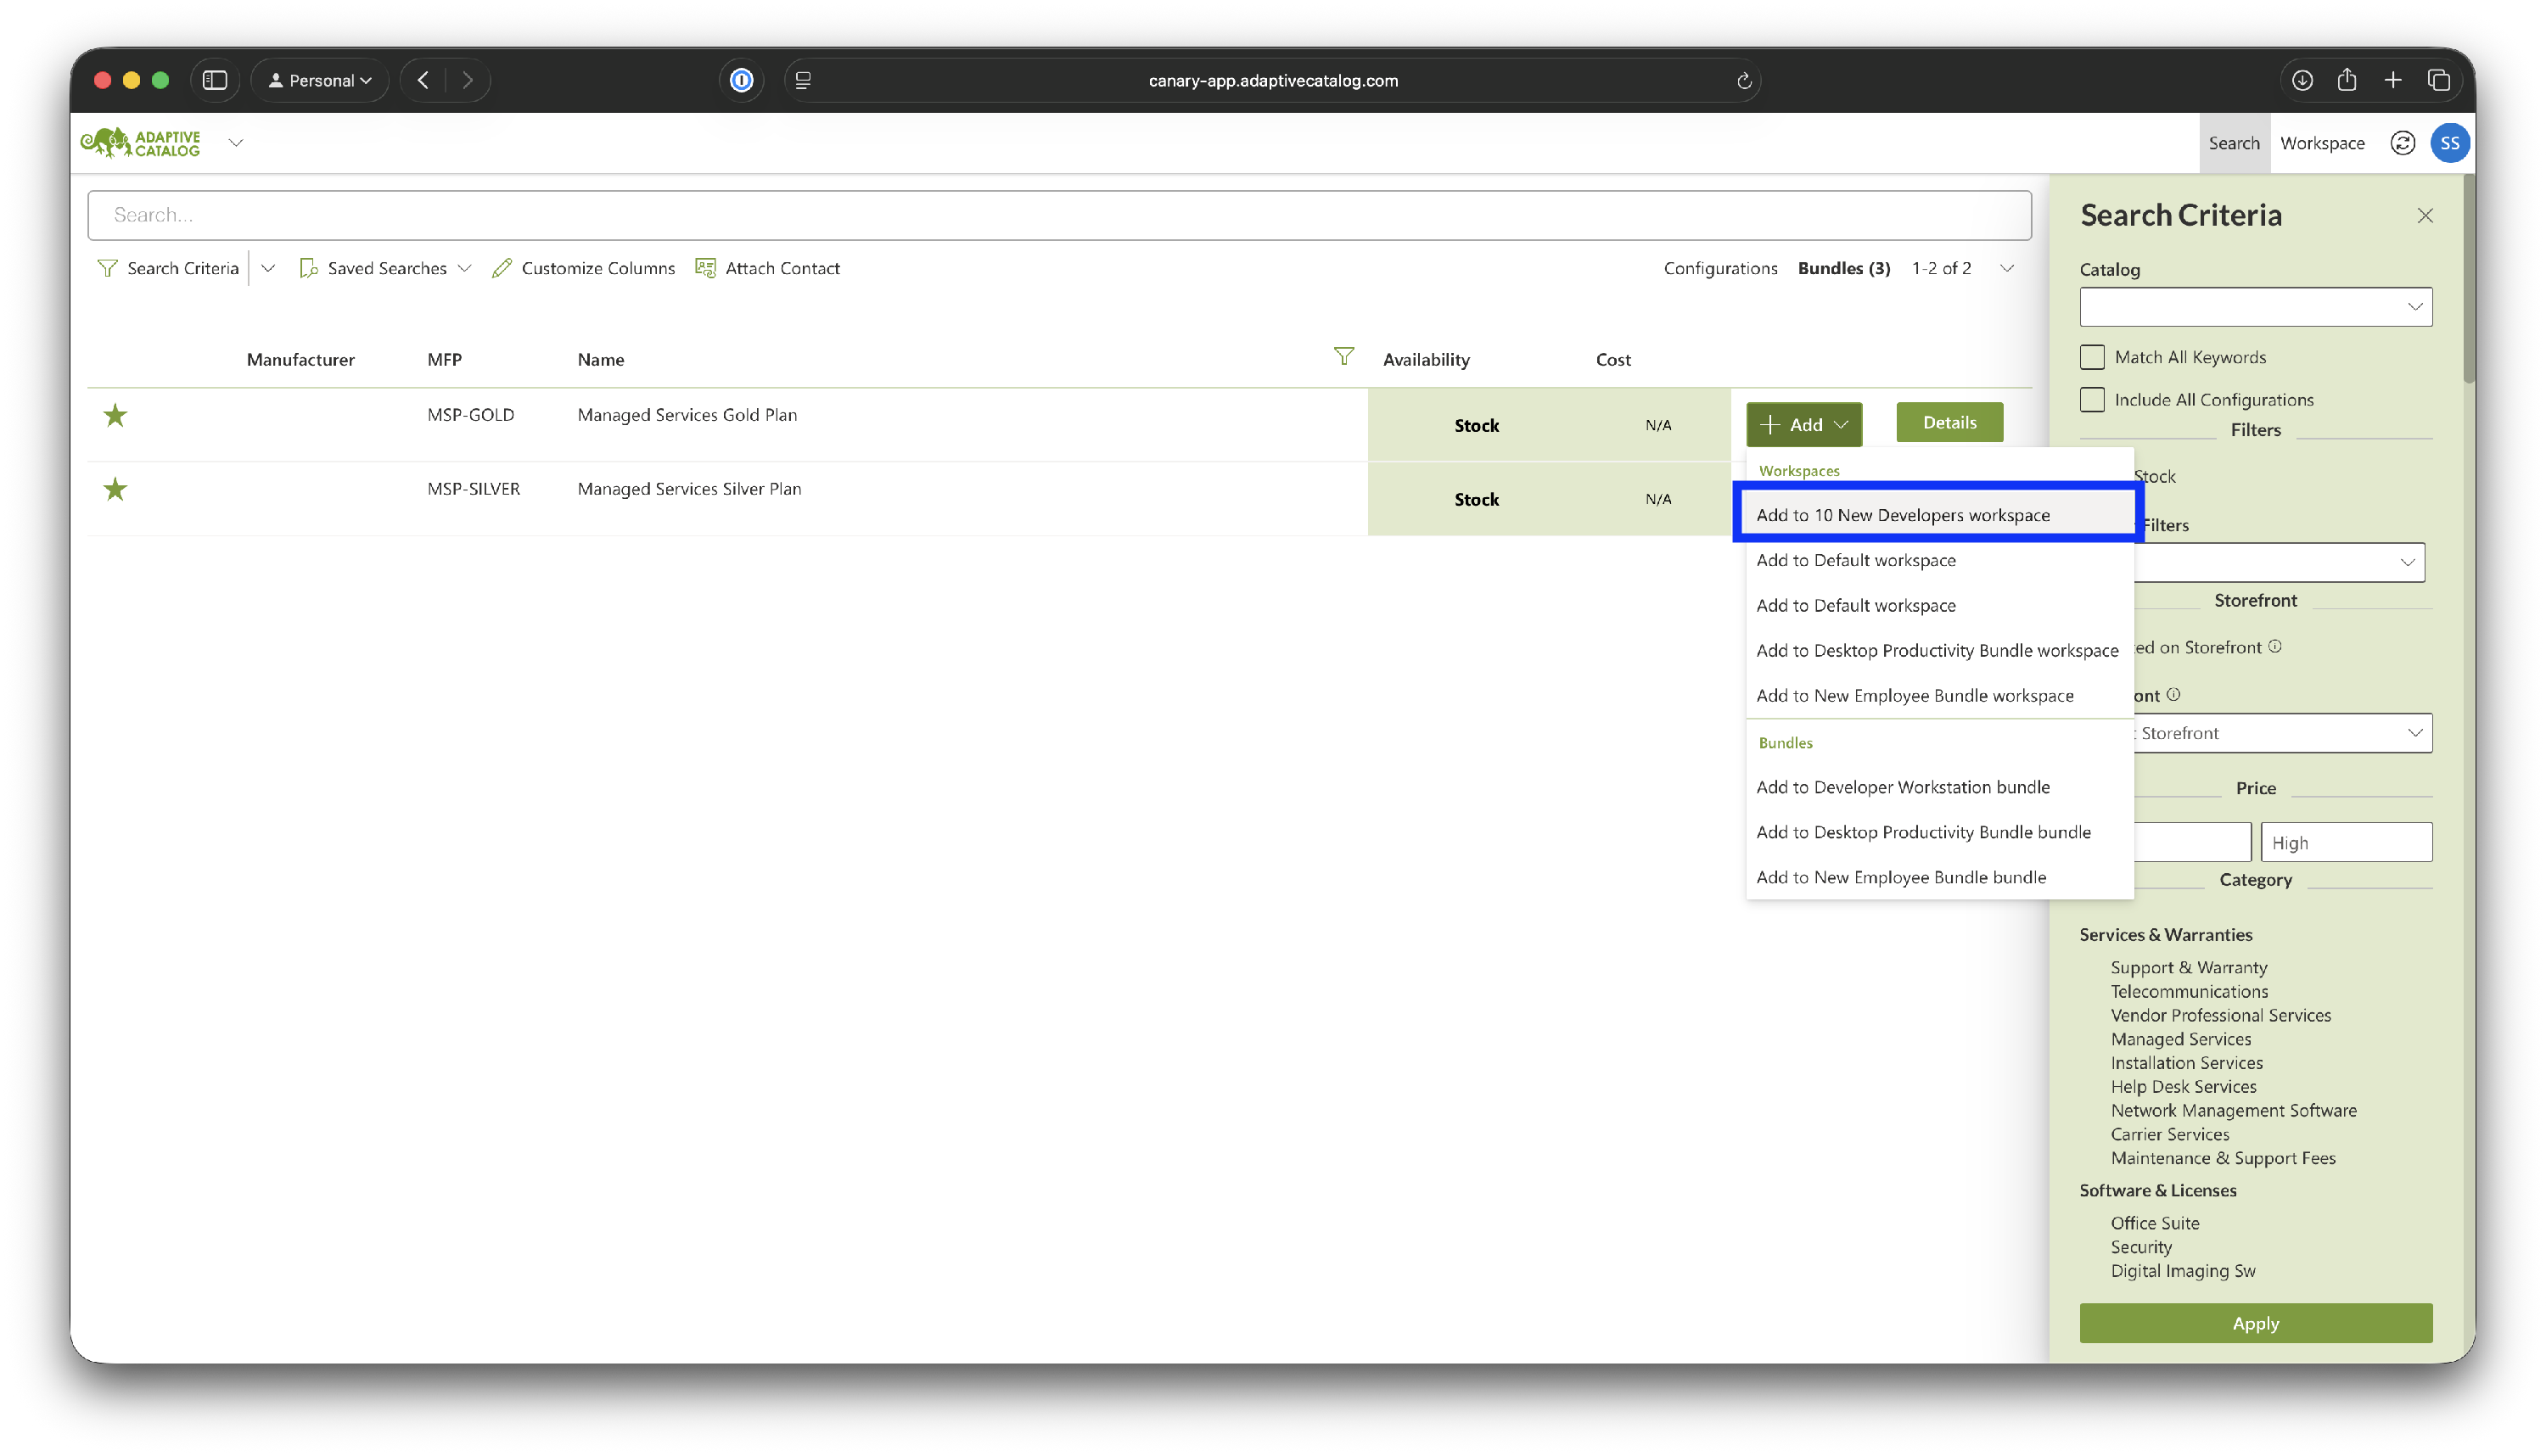This screenshot has height=1456, width=2546.
Task: Enable Match All Keywords checkbox
Action: [x=2091, y=357]
